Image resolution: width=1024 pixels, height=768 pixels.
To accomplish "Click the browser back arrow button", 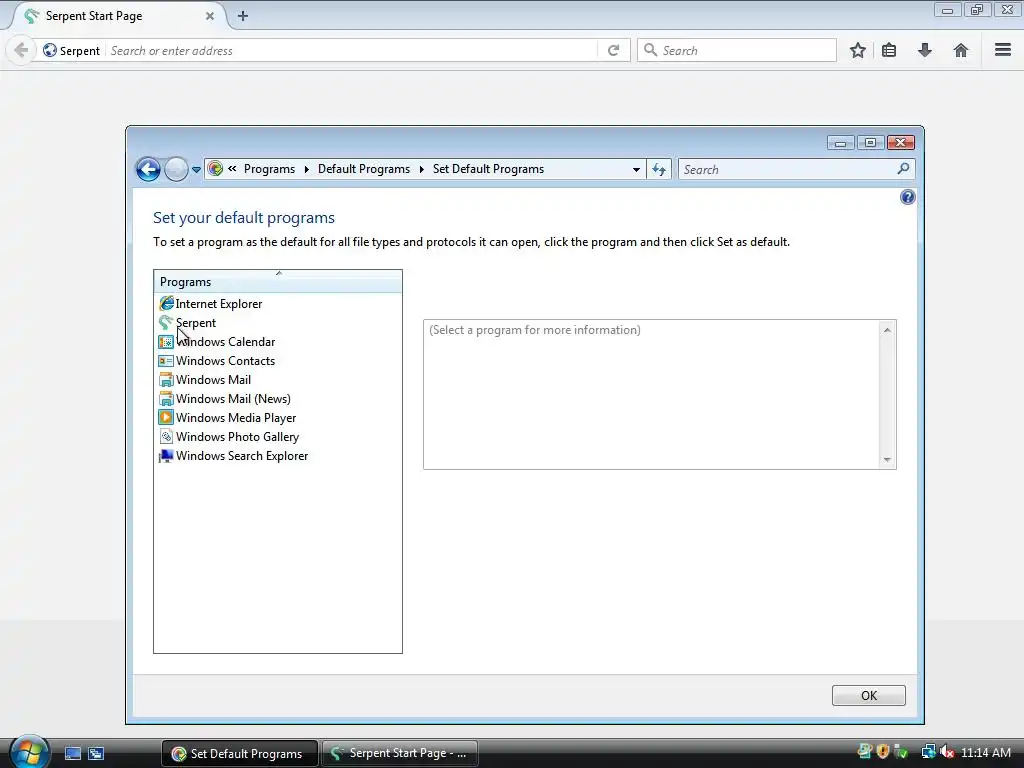I will coord(21,50).
